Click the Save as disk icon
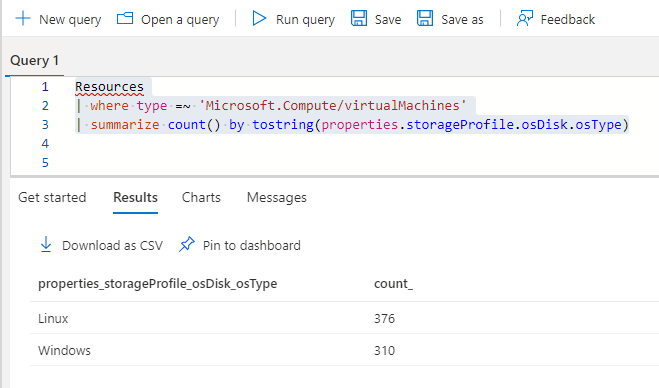The image size is (659, 388). (x=425, y=19)
